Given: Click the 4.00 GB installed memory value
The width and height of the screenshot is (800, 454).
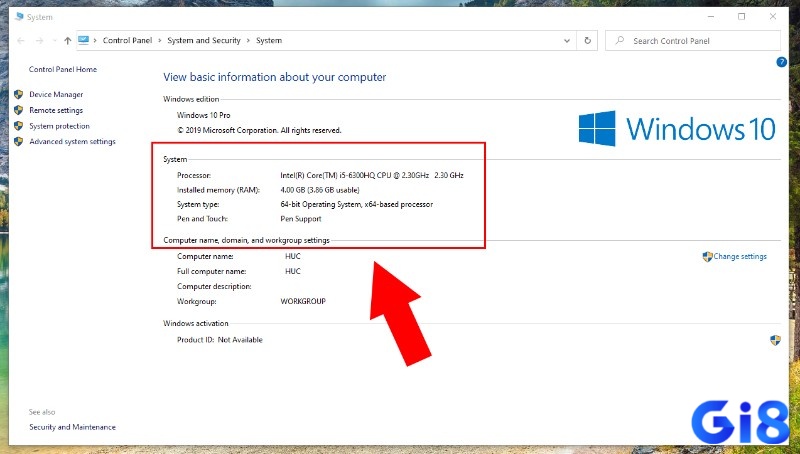Looking at the screenshot, I should coord(320,190).
